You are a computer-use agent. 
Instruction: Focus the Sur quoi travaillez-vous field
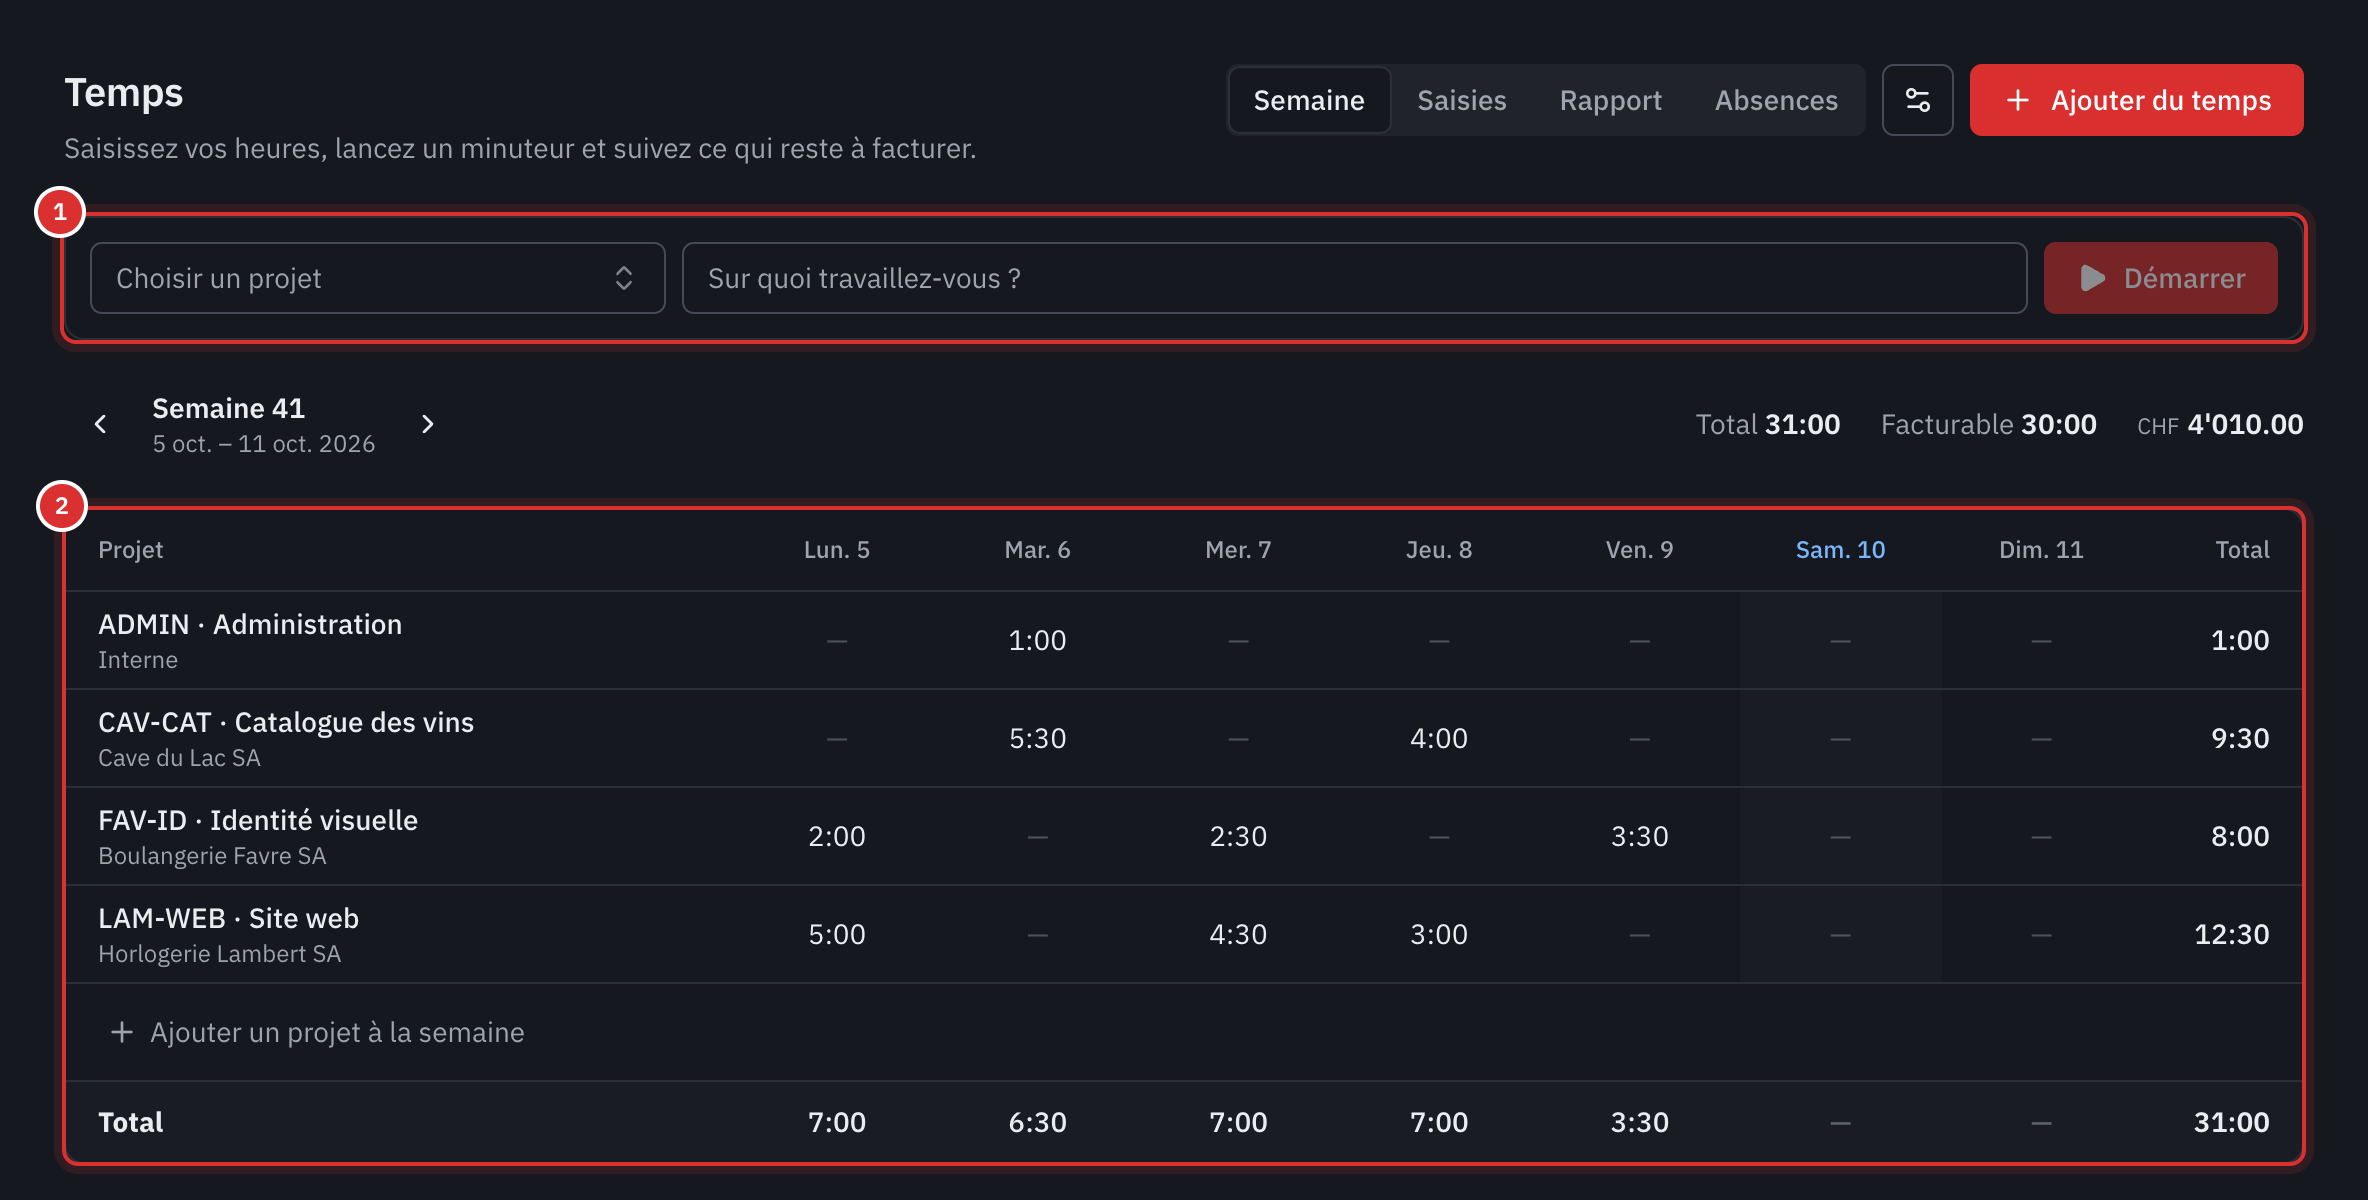click(1354, 278)
